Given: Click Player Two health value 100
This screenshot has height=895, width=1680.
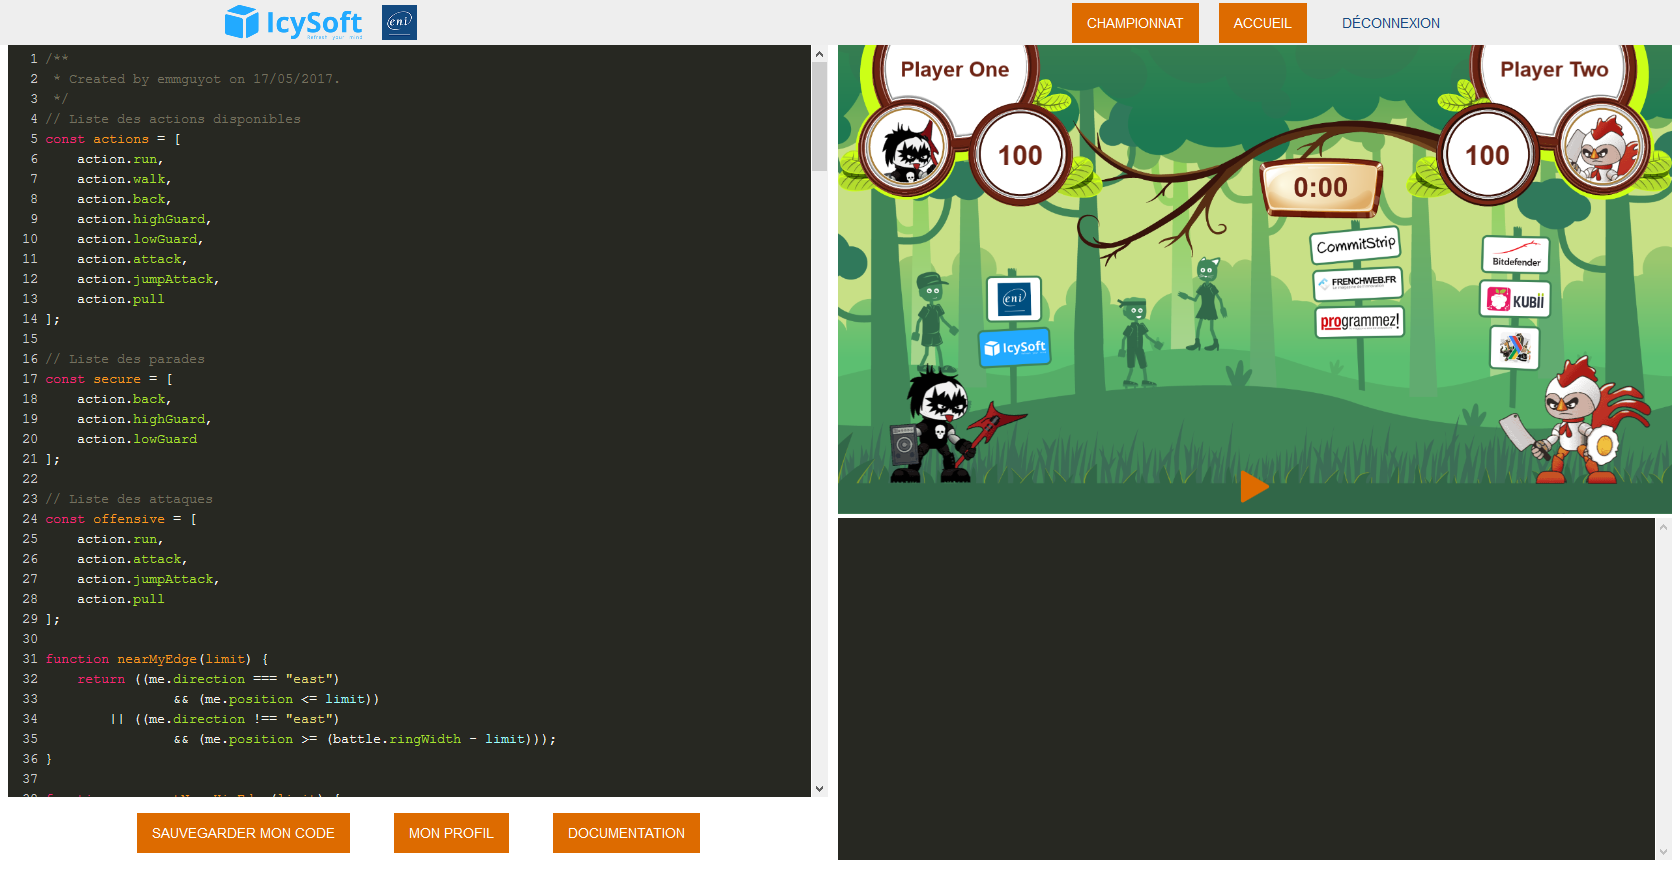Looking at the screenshot, I should click(x=1487, y=155).
